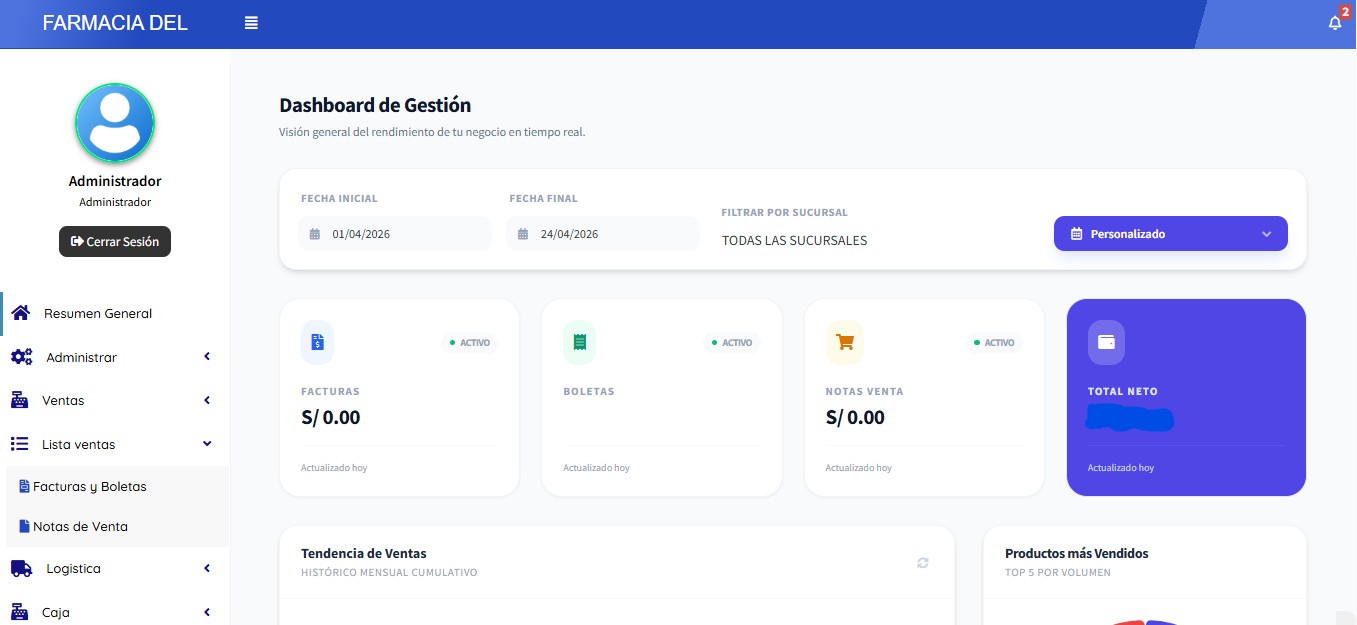The image size is (1357, 625).
Task: Click the gears icon beside Administrar
Action: pyautogui.click(x=21, y=357)
